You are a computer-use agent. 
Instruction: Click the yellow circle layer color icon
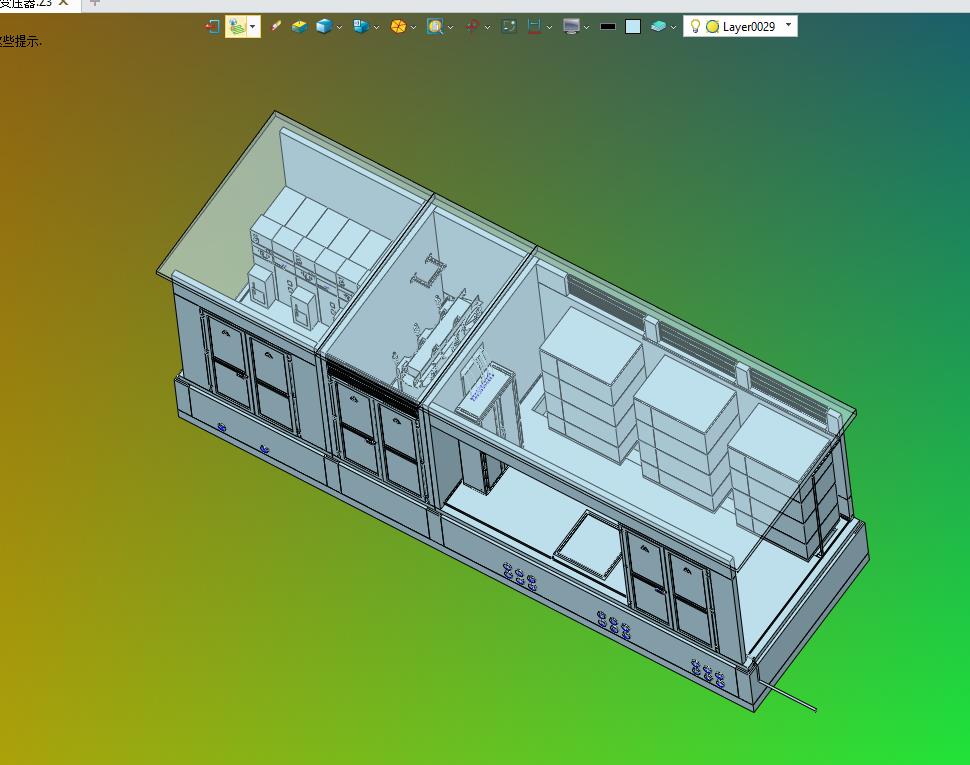pos(713,27)
